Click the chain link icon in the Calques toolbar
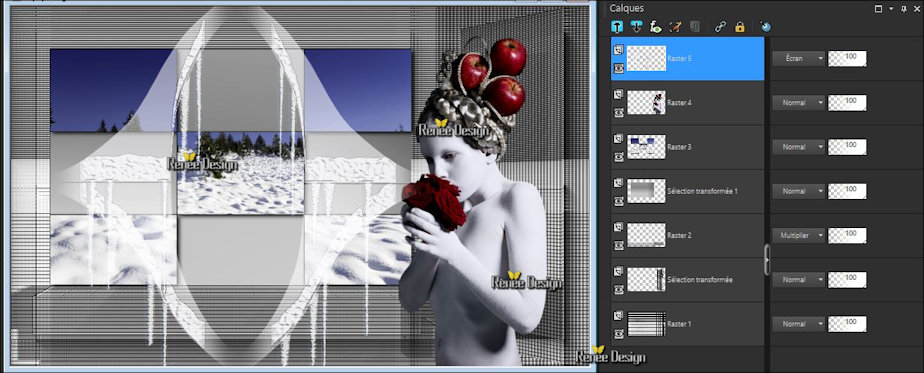924x373 pixels. 720,27
